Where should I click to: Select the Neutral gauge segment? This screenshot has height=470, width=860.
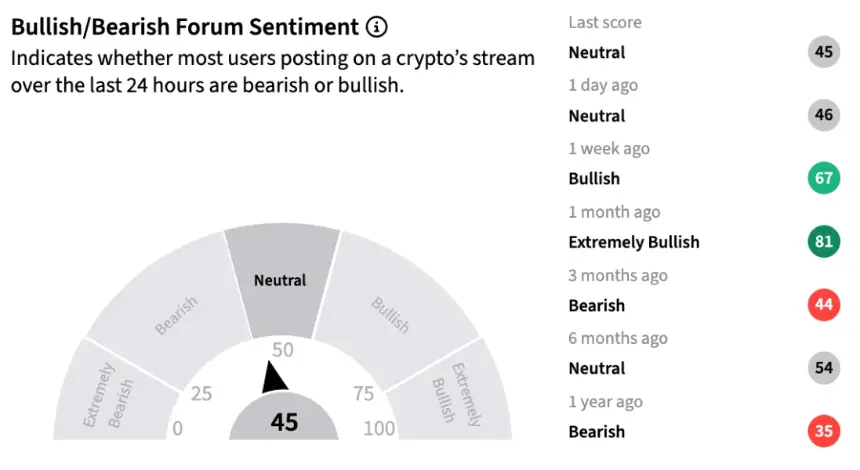(281, 280)
